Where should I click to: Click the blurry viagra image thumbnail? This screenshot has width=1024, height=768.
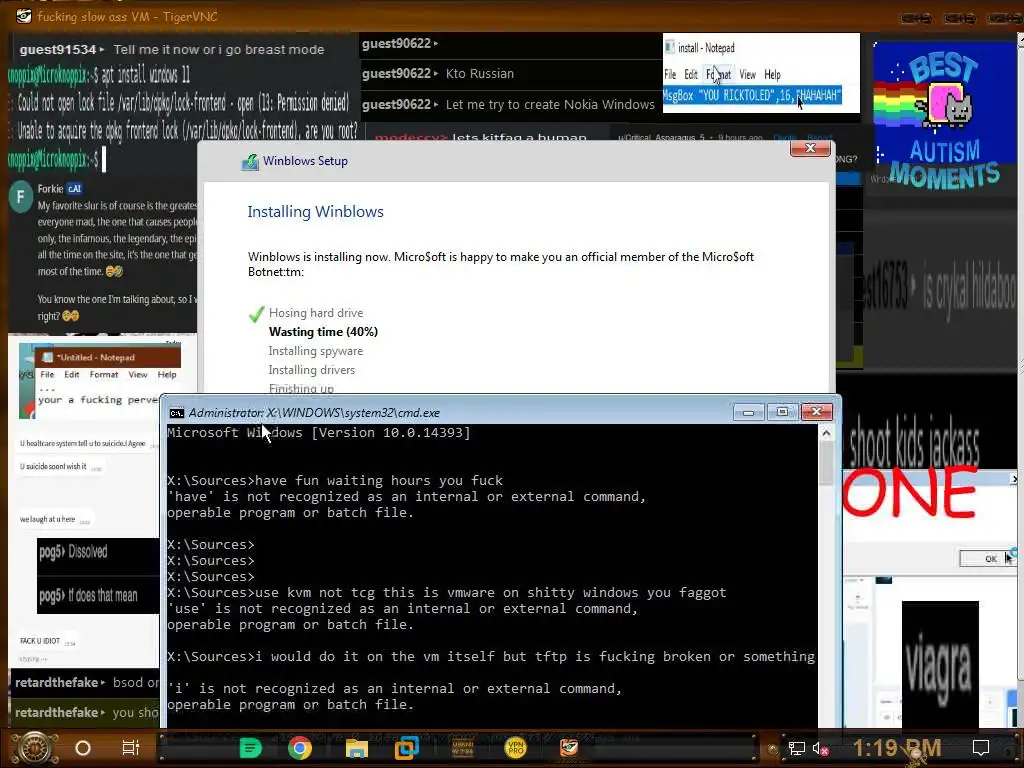(940, 664)
